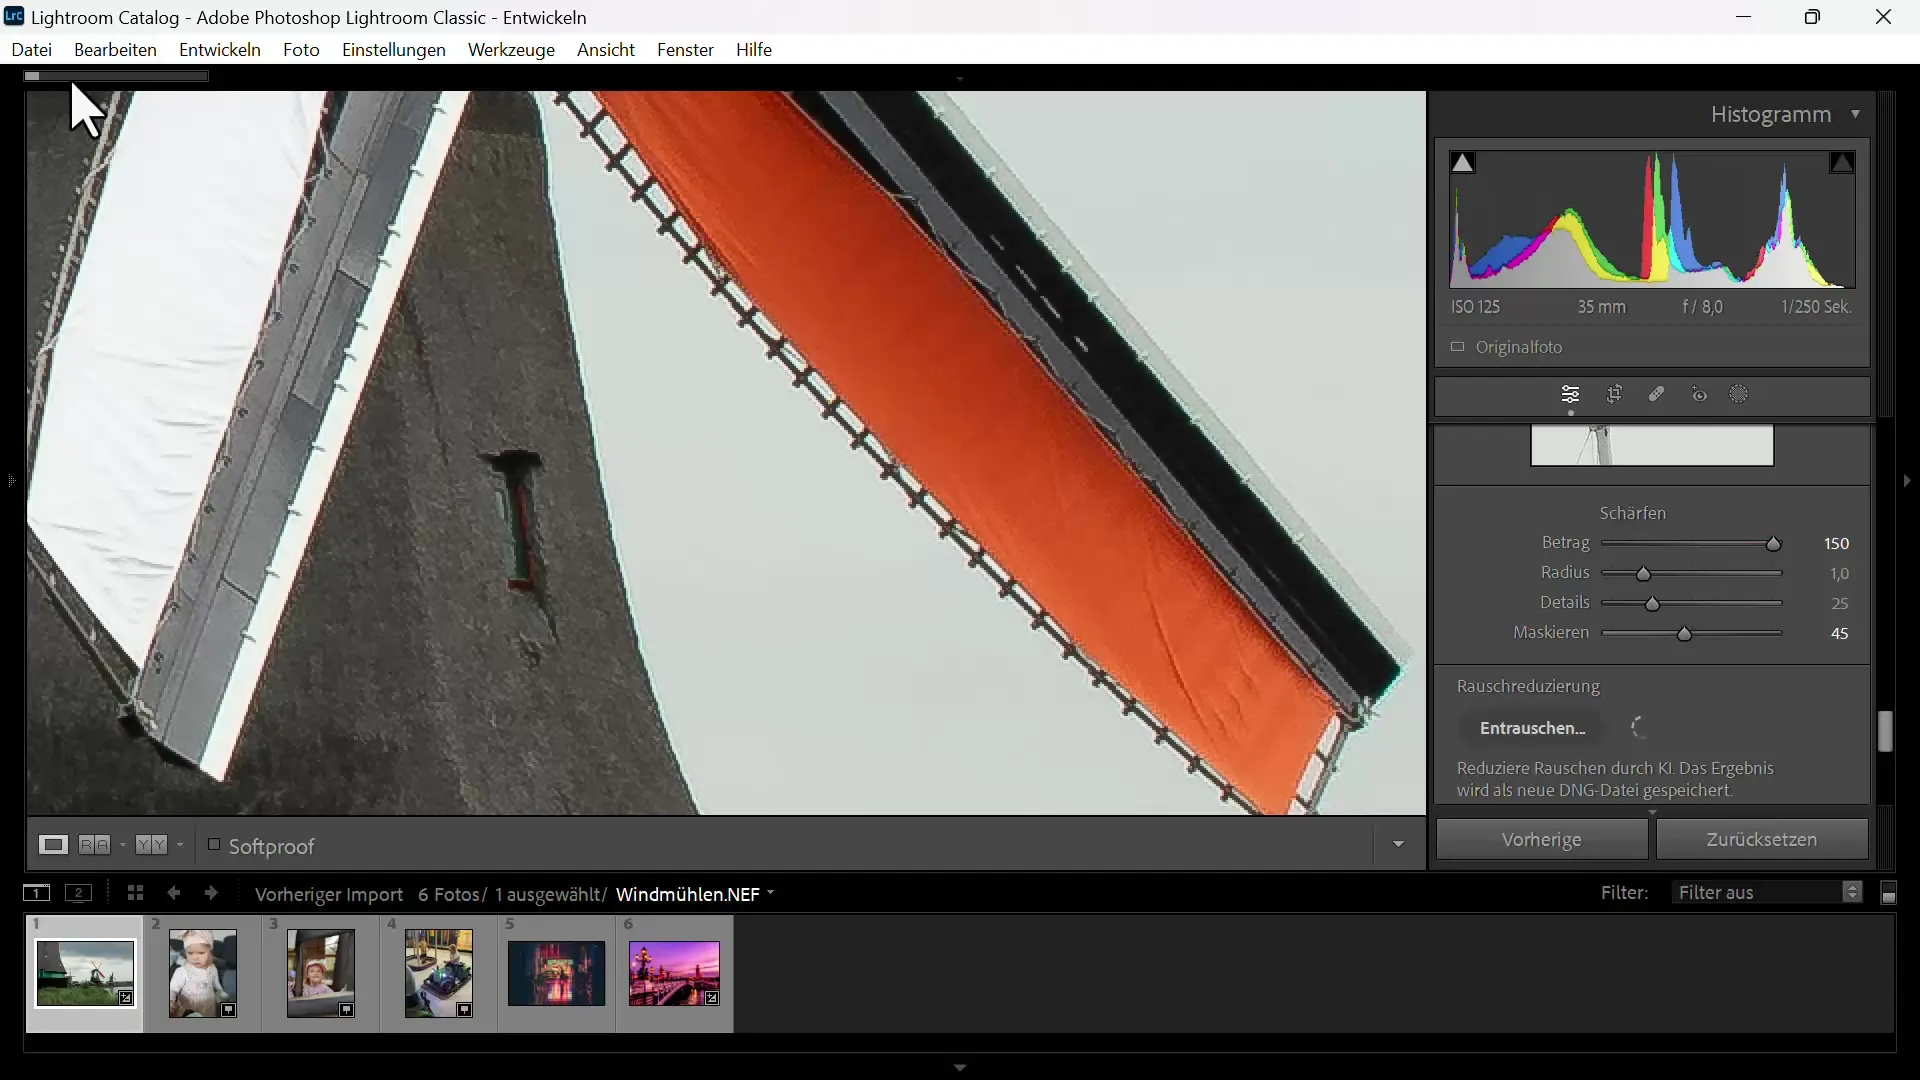Click the Betrag value 150
This screenshot has height=1080, width=1920.
tap(1837, 544)
